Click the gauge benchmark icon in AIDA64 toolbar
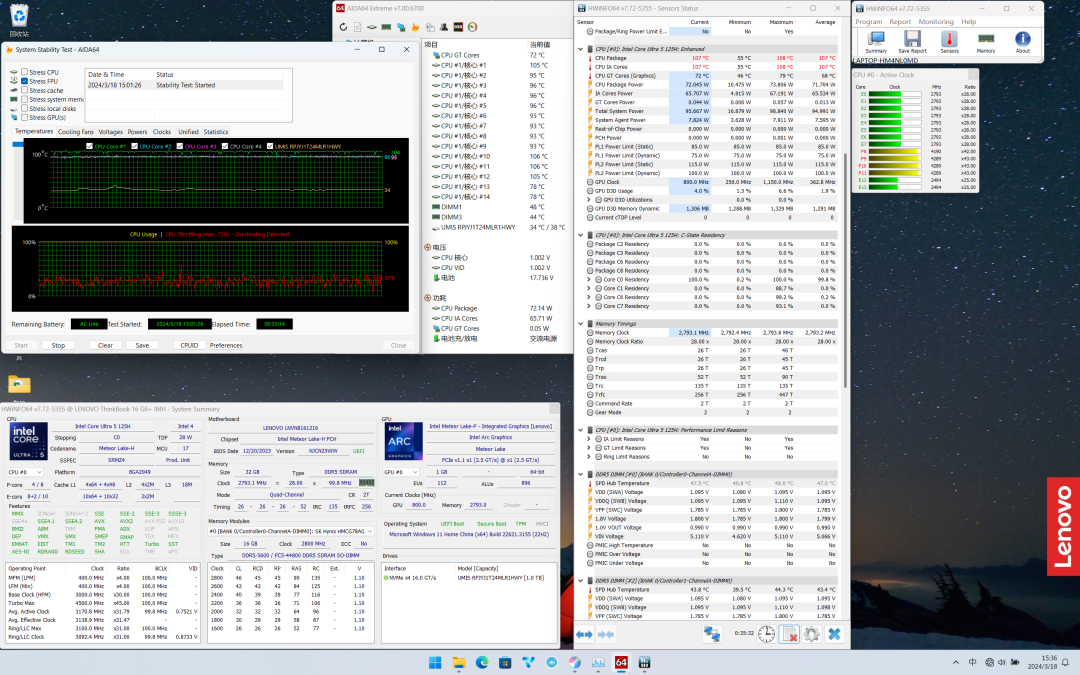Image resolution: width=1080 pixels, height=675 pixels. (x=472, y=27)
